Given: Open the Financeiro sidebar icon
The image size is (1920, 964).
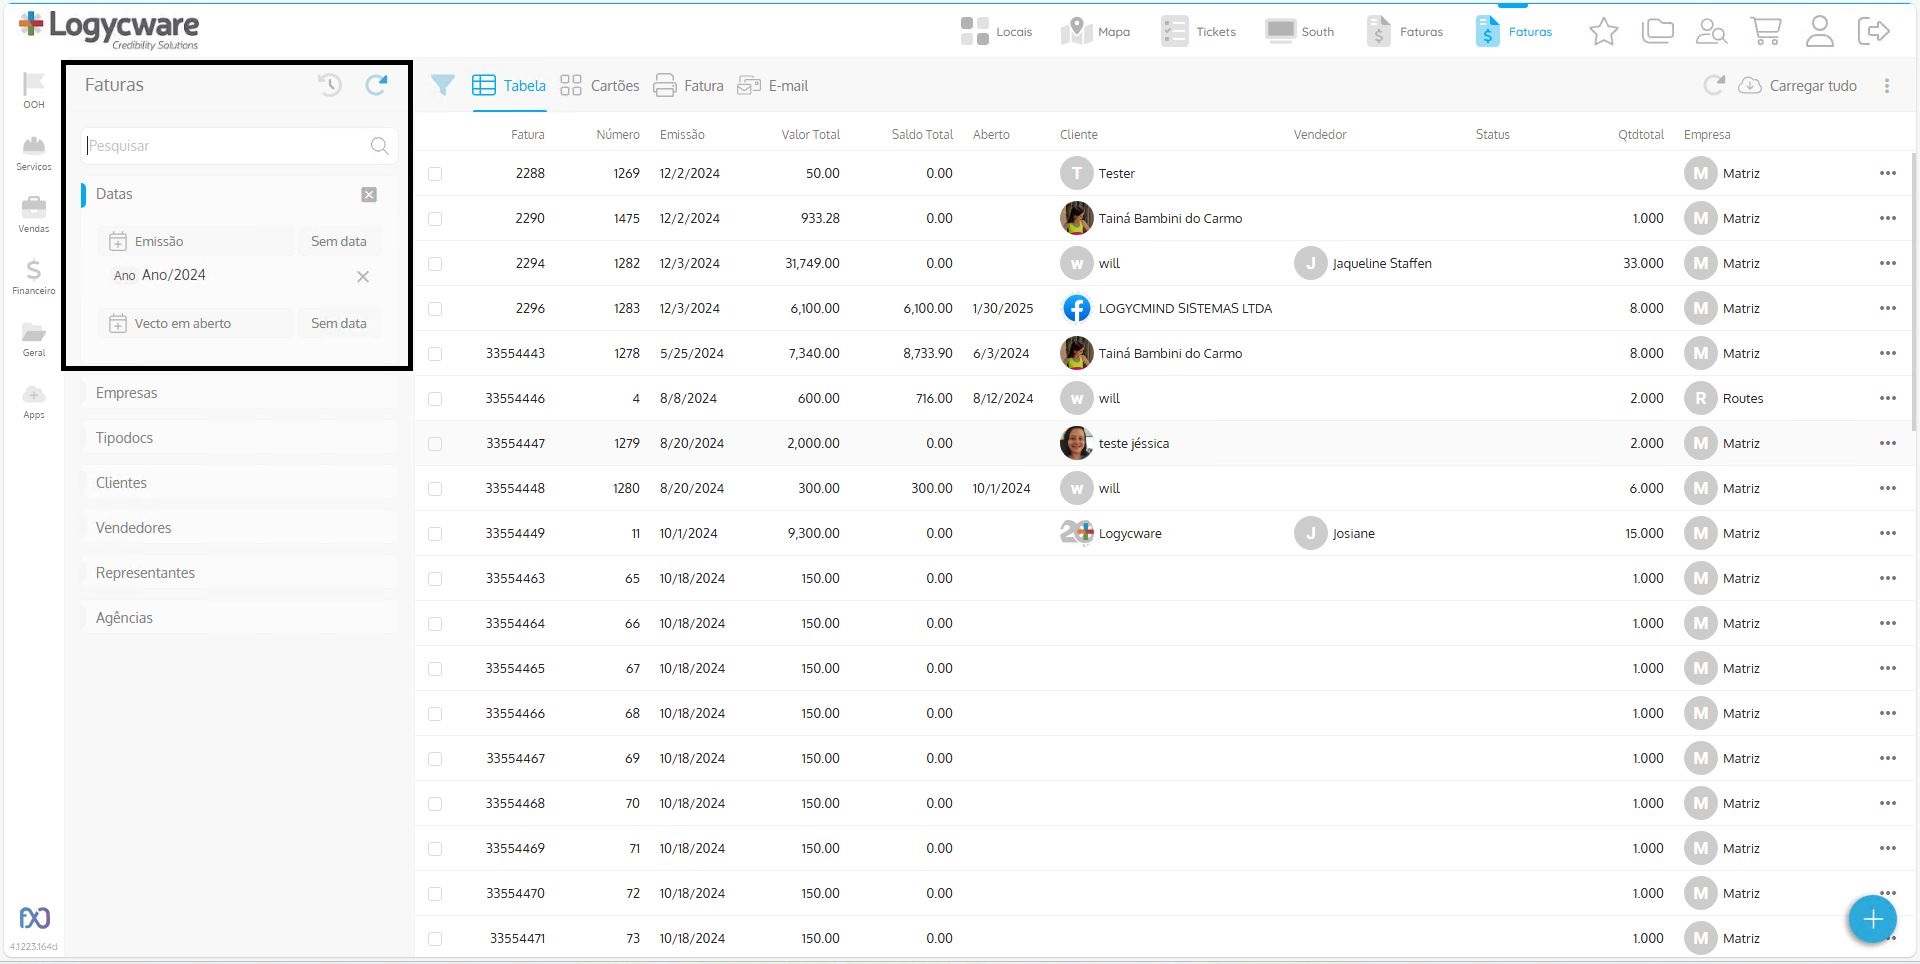Looking at the screenshot, I should point(34,276).
